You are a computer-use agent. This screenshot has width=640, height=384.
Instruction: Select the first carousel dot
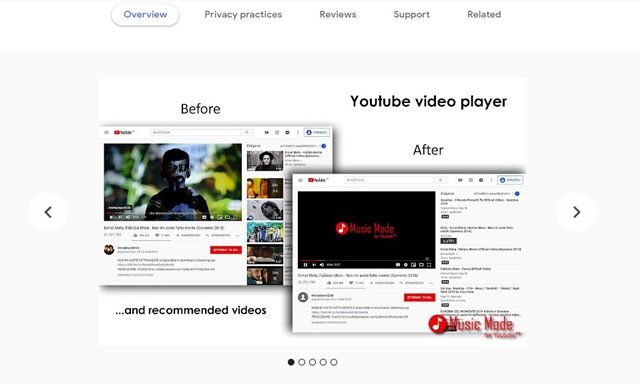[291, 362]
